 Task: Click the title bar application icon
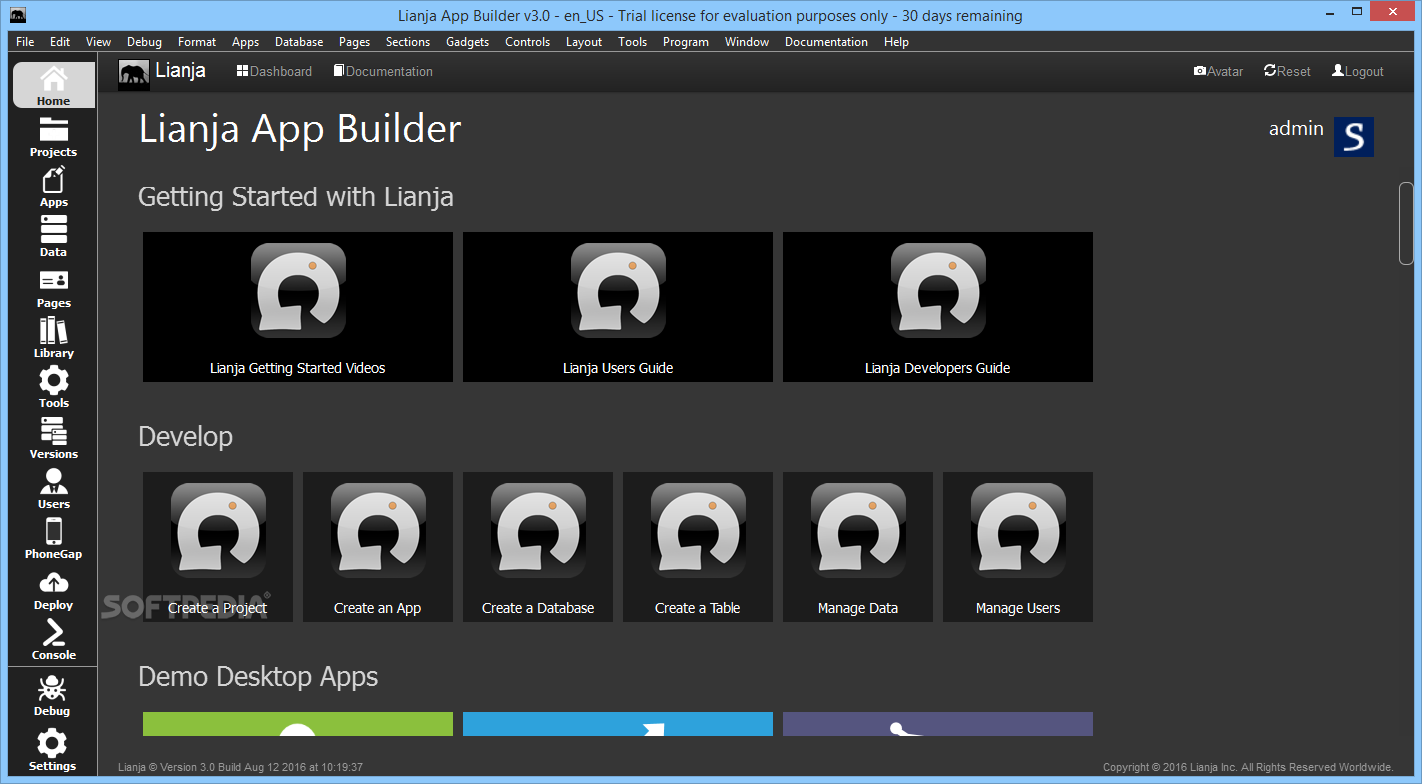tap(18, 16)
